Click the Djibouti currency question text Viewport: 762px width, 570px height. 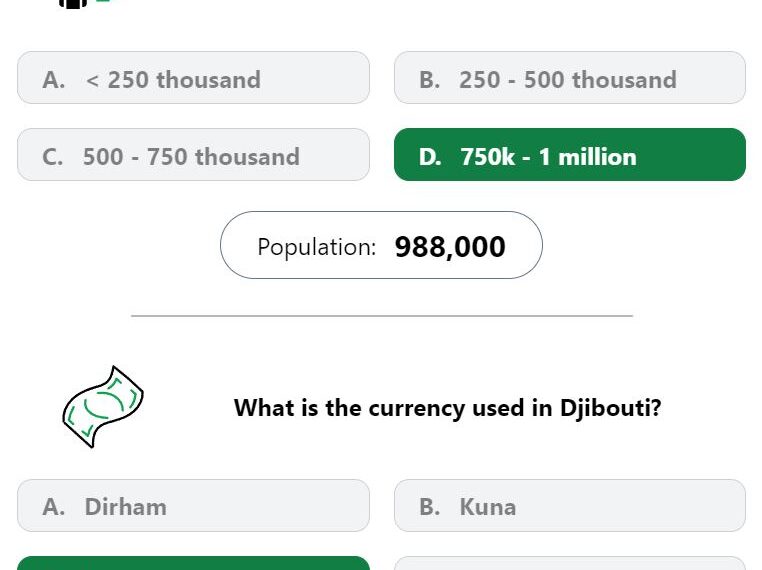point(448,408)
